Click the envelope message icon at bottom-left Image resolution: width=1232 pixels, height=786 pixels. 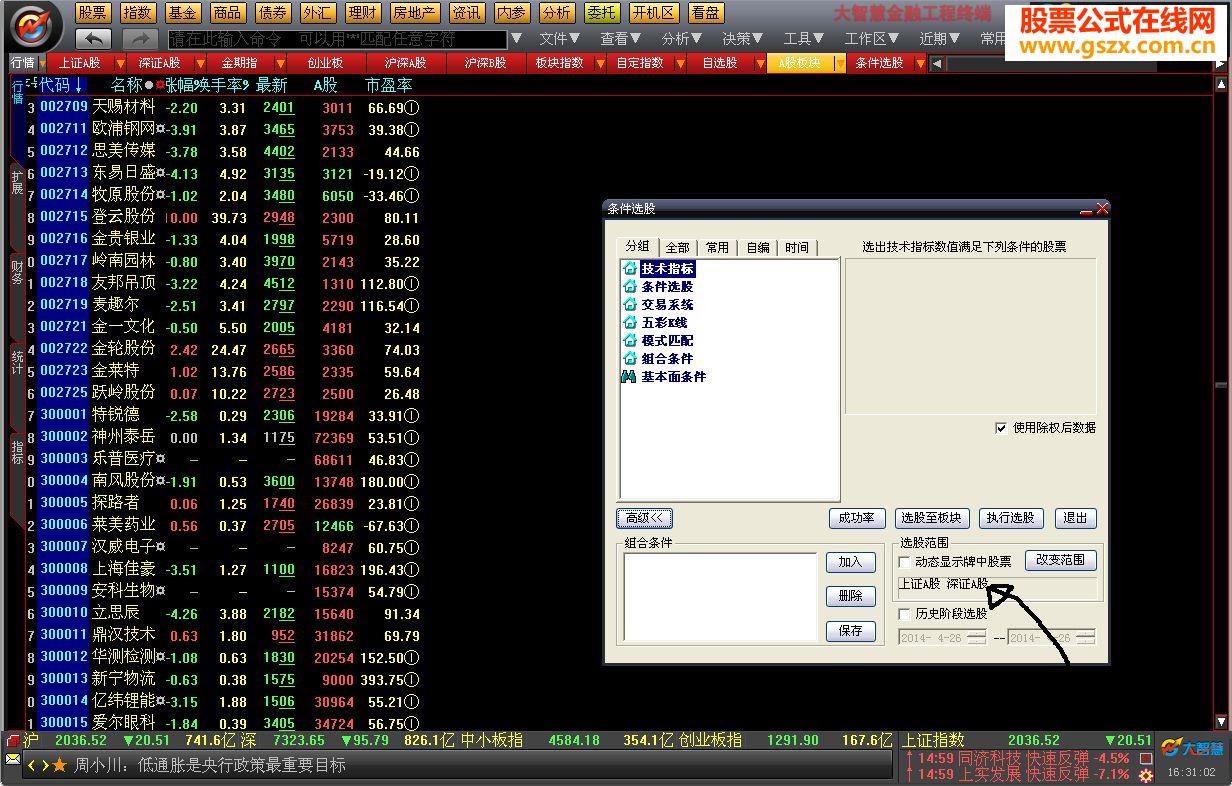(12, 760)
